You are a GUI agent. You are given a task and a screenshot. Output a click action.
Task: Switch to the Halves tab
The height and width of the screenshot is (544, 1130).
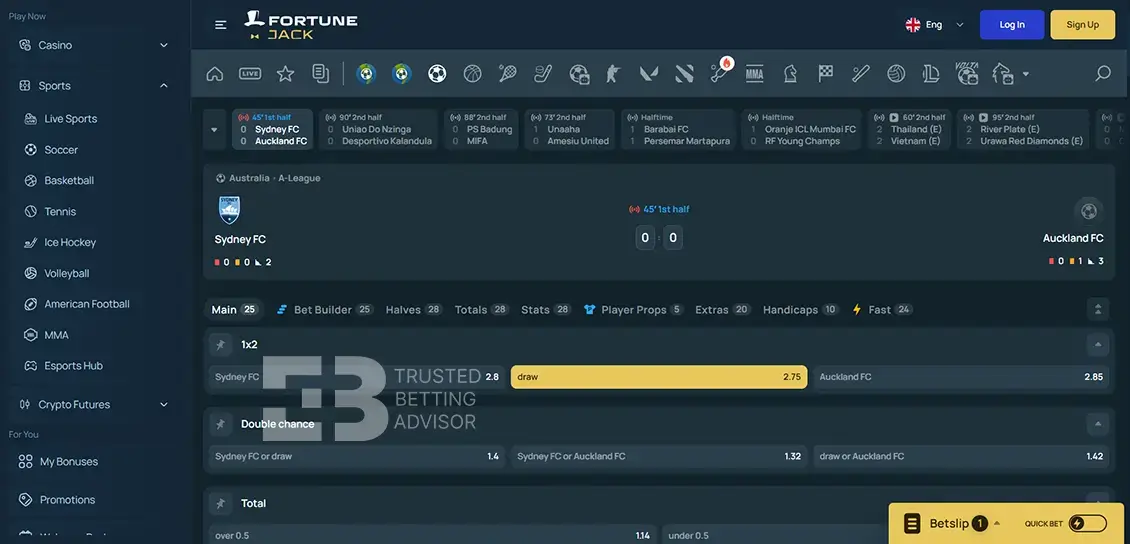[414, 310]
